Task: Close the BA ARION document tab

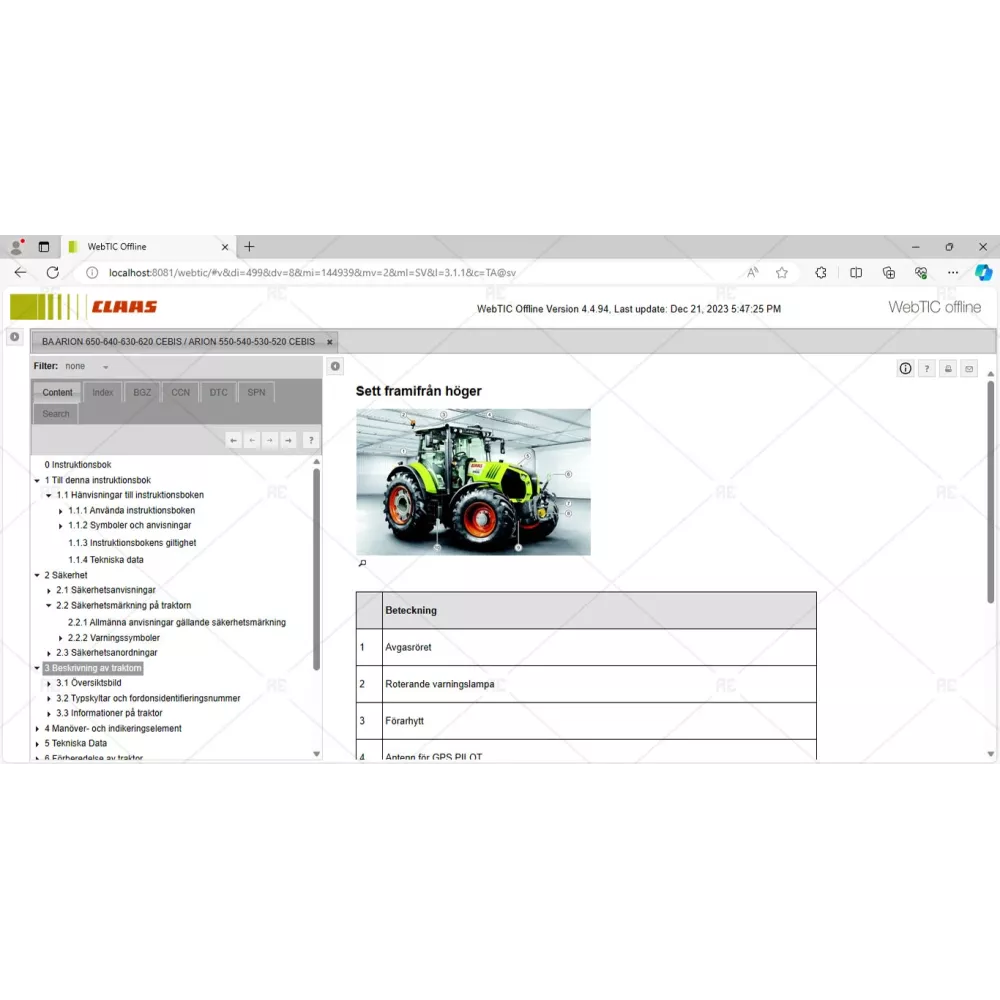Action: click(x=329, y=342)
